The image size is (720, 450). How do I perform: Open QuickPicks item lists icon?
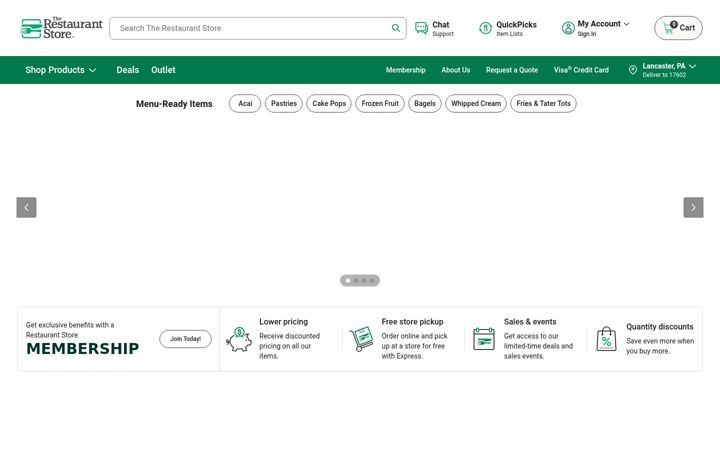[485, 28]
